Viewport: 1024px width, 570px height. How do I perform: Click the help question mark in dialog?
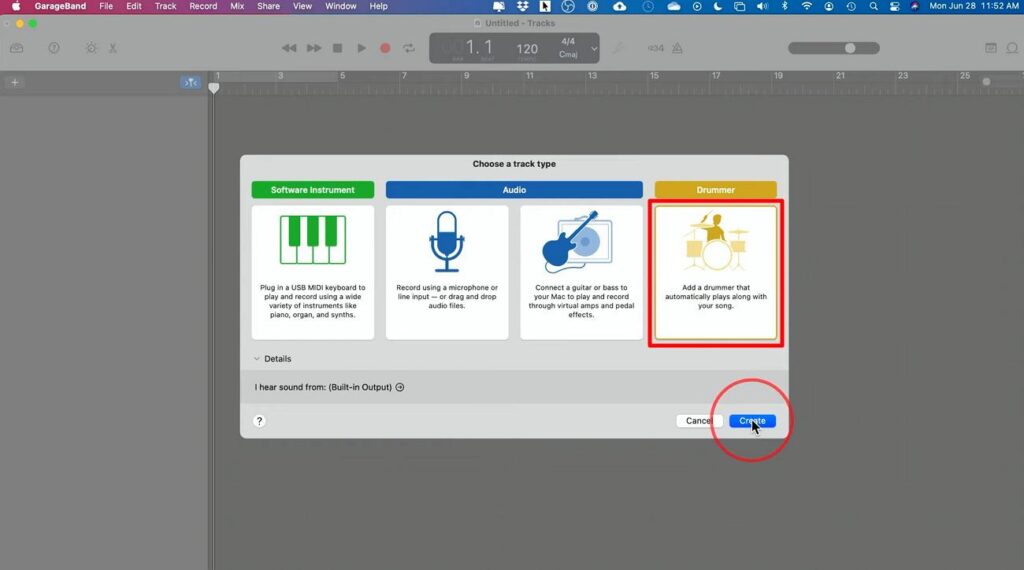click(x=259, y=421)
